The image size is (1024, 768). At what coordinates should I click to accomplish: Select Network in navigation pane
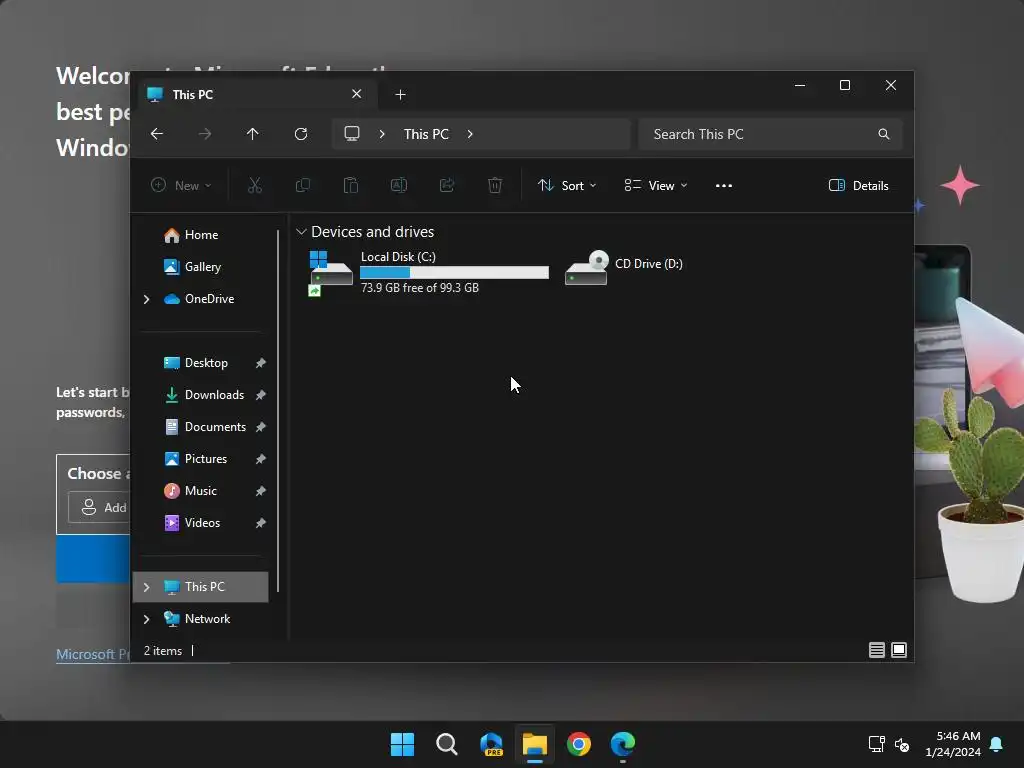tap(201, 619)
